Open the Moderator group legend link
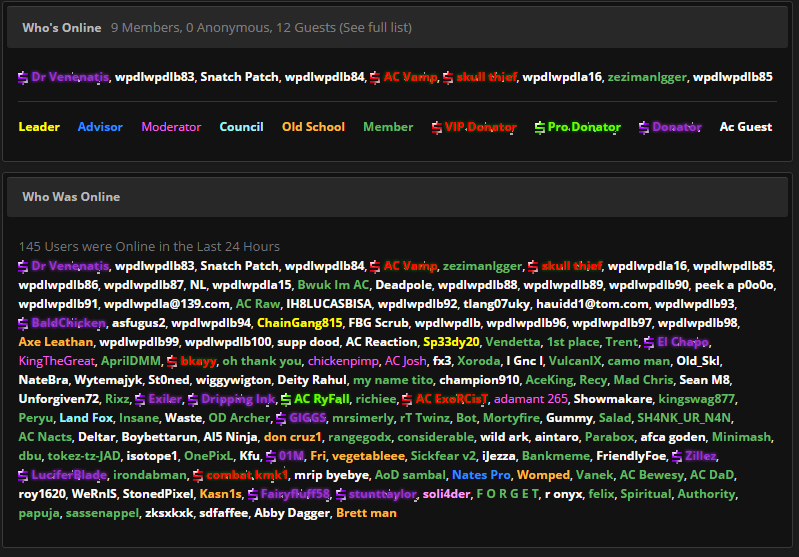The height and width of the screenshot is (557, 799). (171, 127)
